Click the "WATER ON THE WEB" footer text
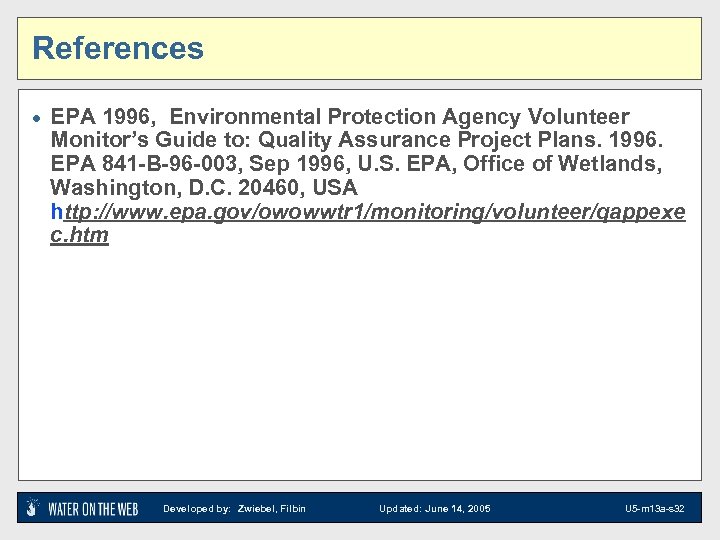The height and width of the screenshot is (540, 720). [x=93, y=509]
